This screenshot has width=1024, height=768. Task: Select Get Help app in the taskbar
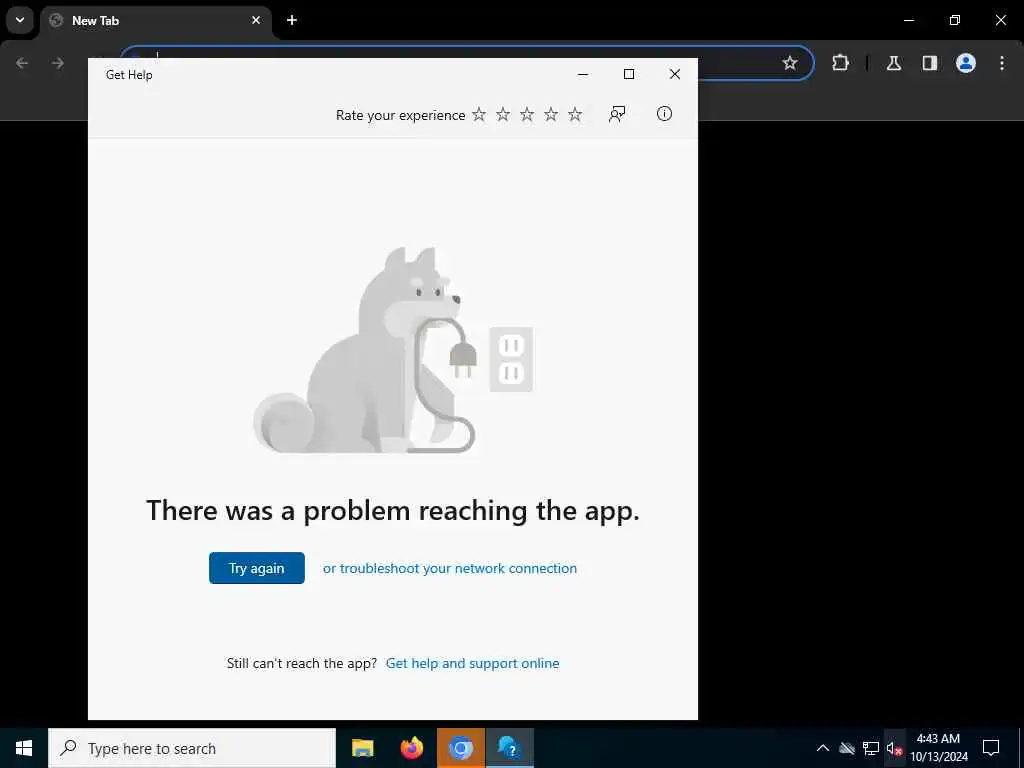(509, 748)
